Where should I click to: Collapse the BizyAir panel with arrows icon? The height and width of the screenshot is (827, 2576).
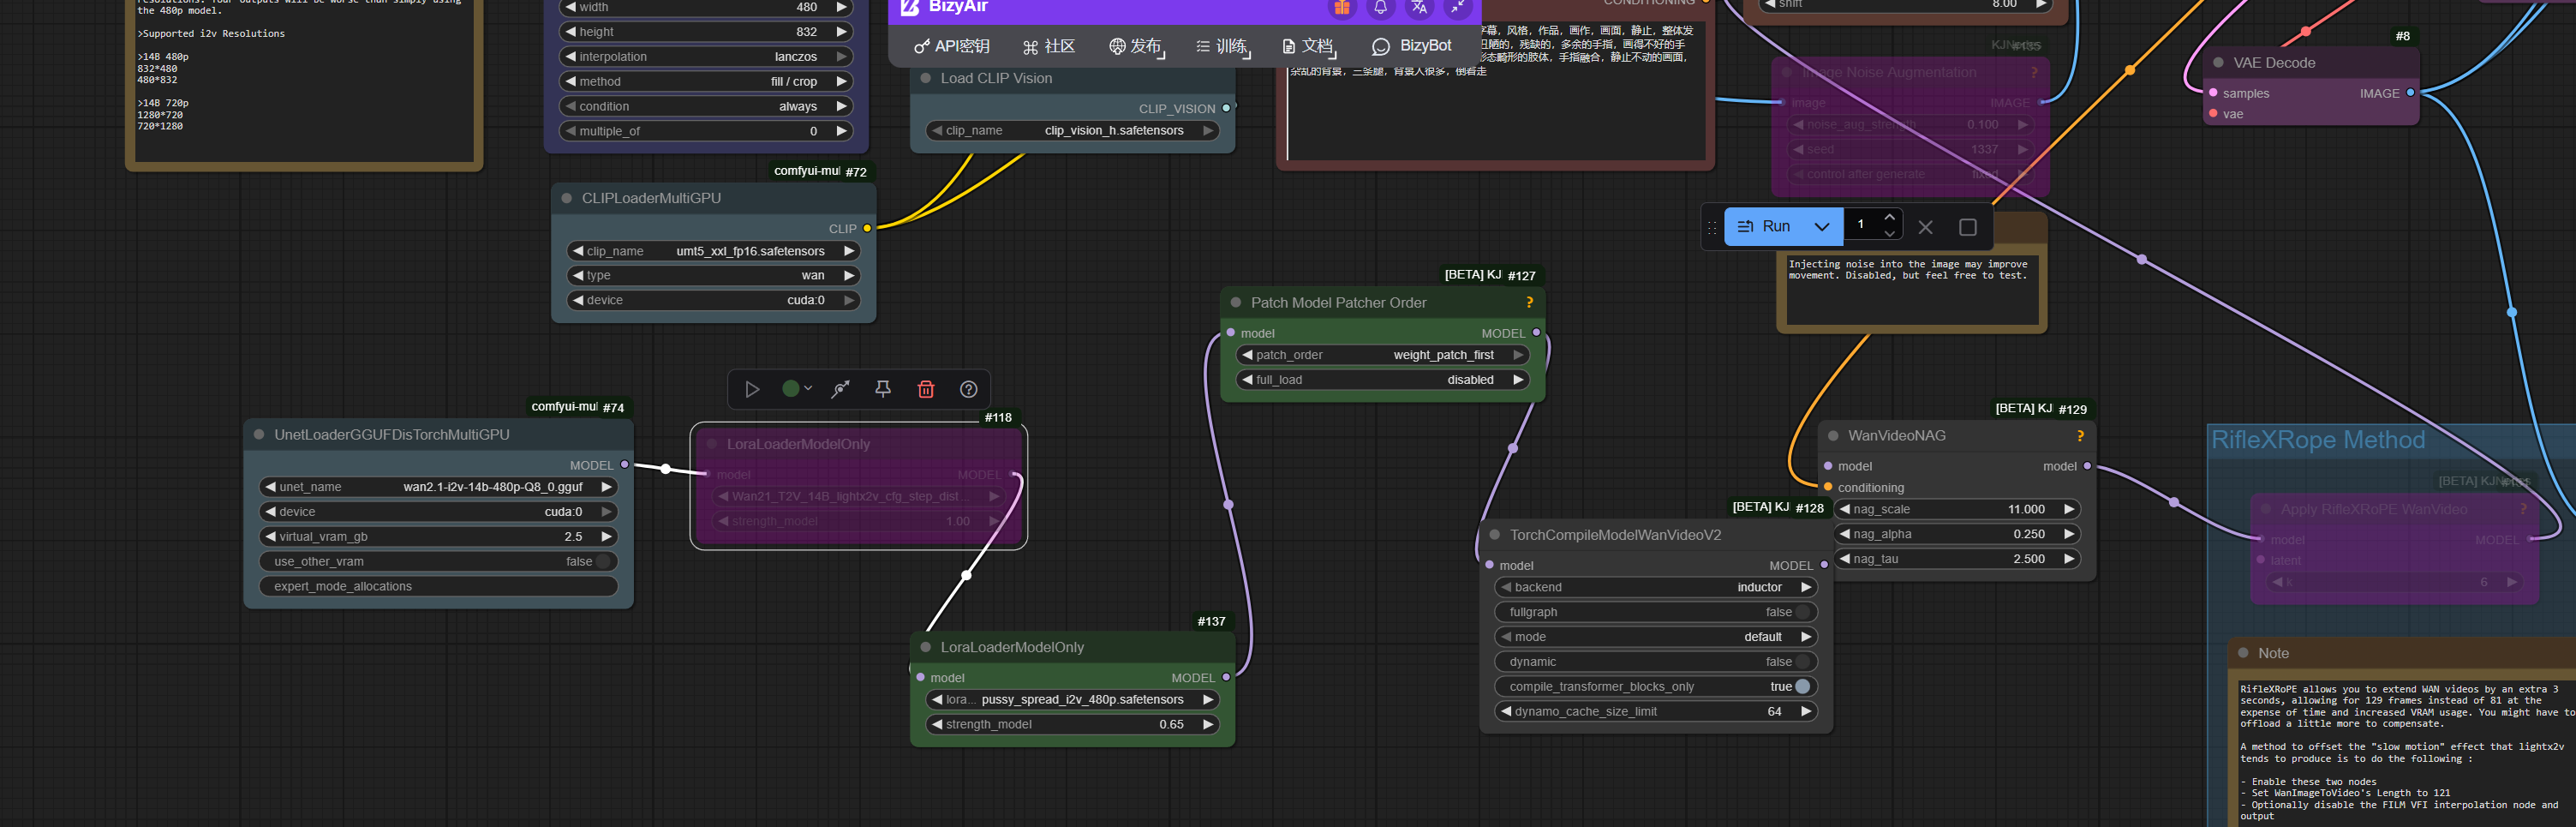click(1458, 7)
